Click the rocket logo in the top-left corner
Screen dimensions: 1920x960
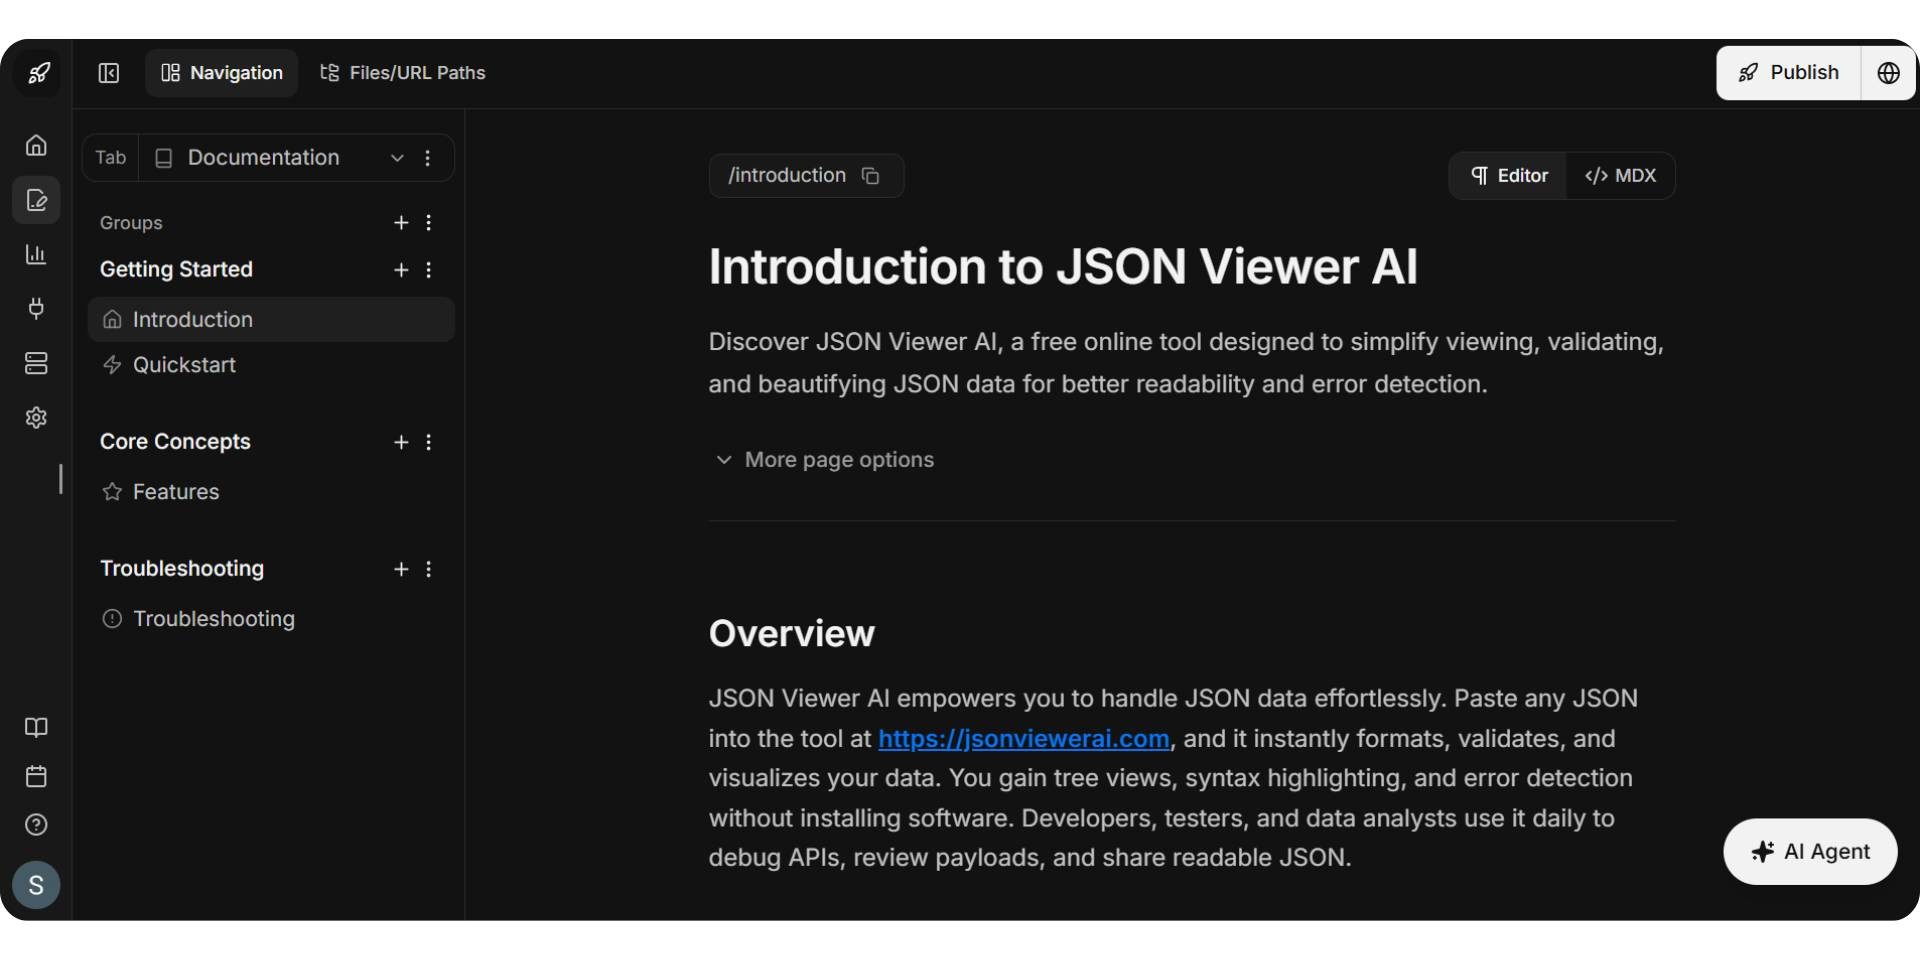38,72
